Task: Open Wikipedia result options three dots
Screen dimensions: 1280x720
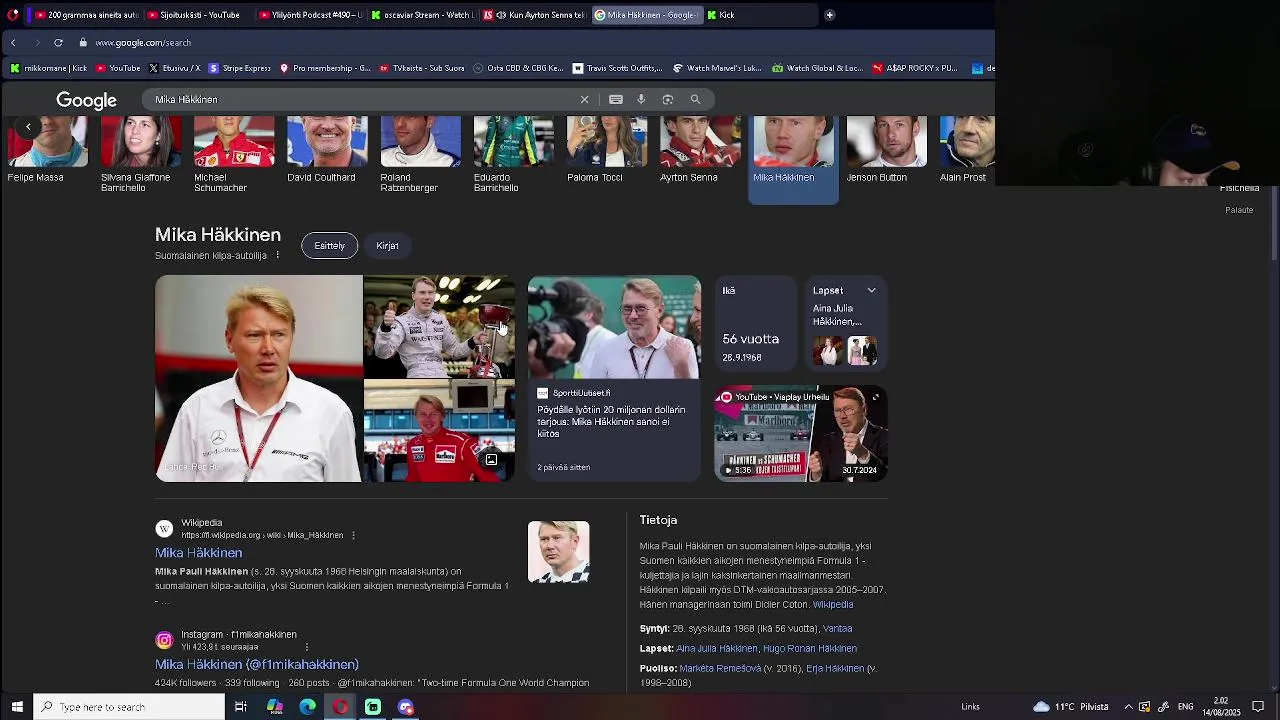Action: pos(353,535)
